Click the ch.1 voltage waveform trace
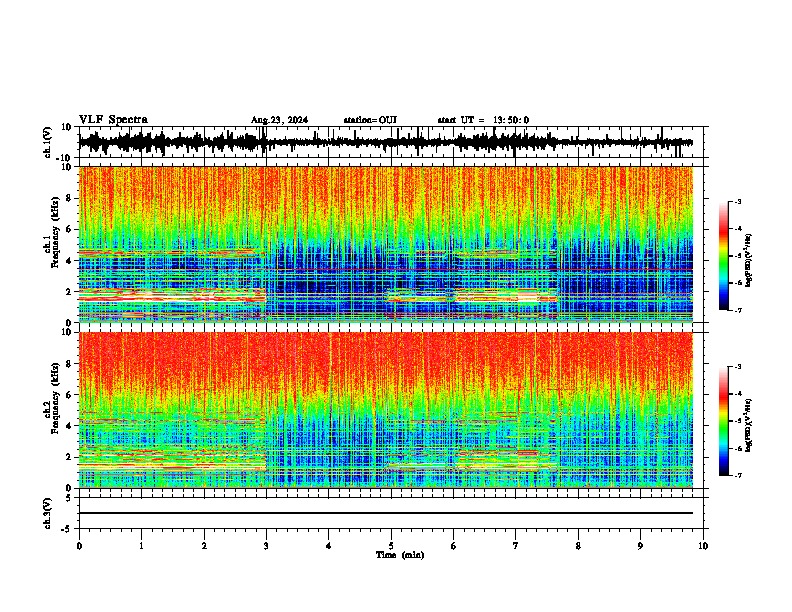Screen dimensions: 792x612 (x=385, y=142)
